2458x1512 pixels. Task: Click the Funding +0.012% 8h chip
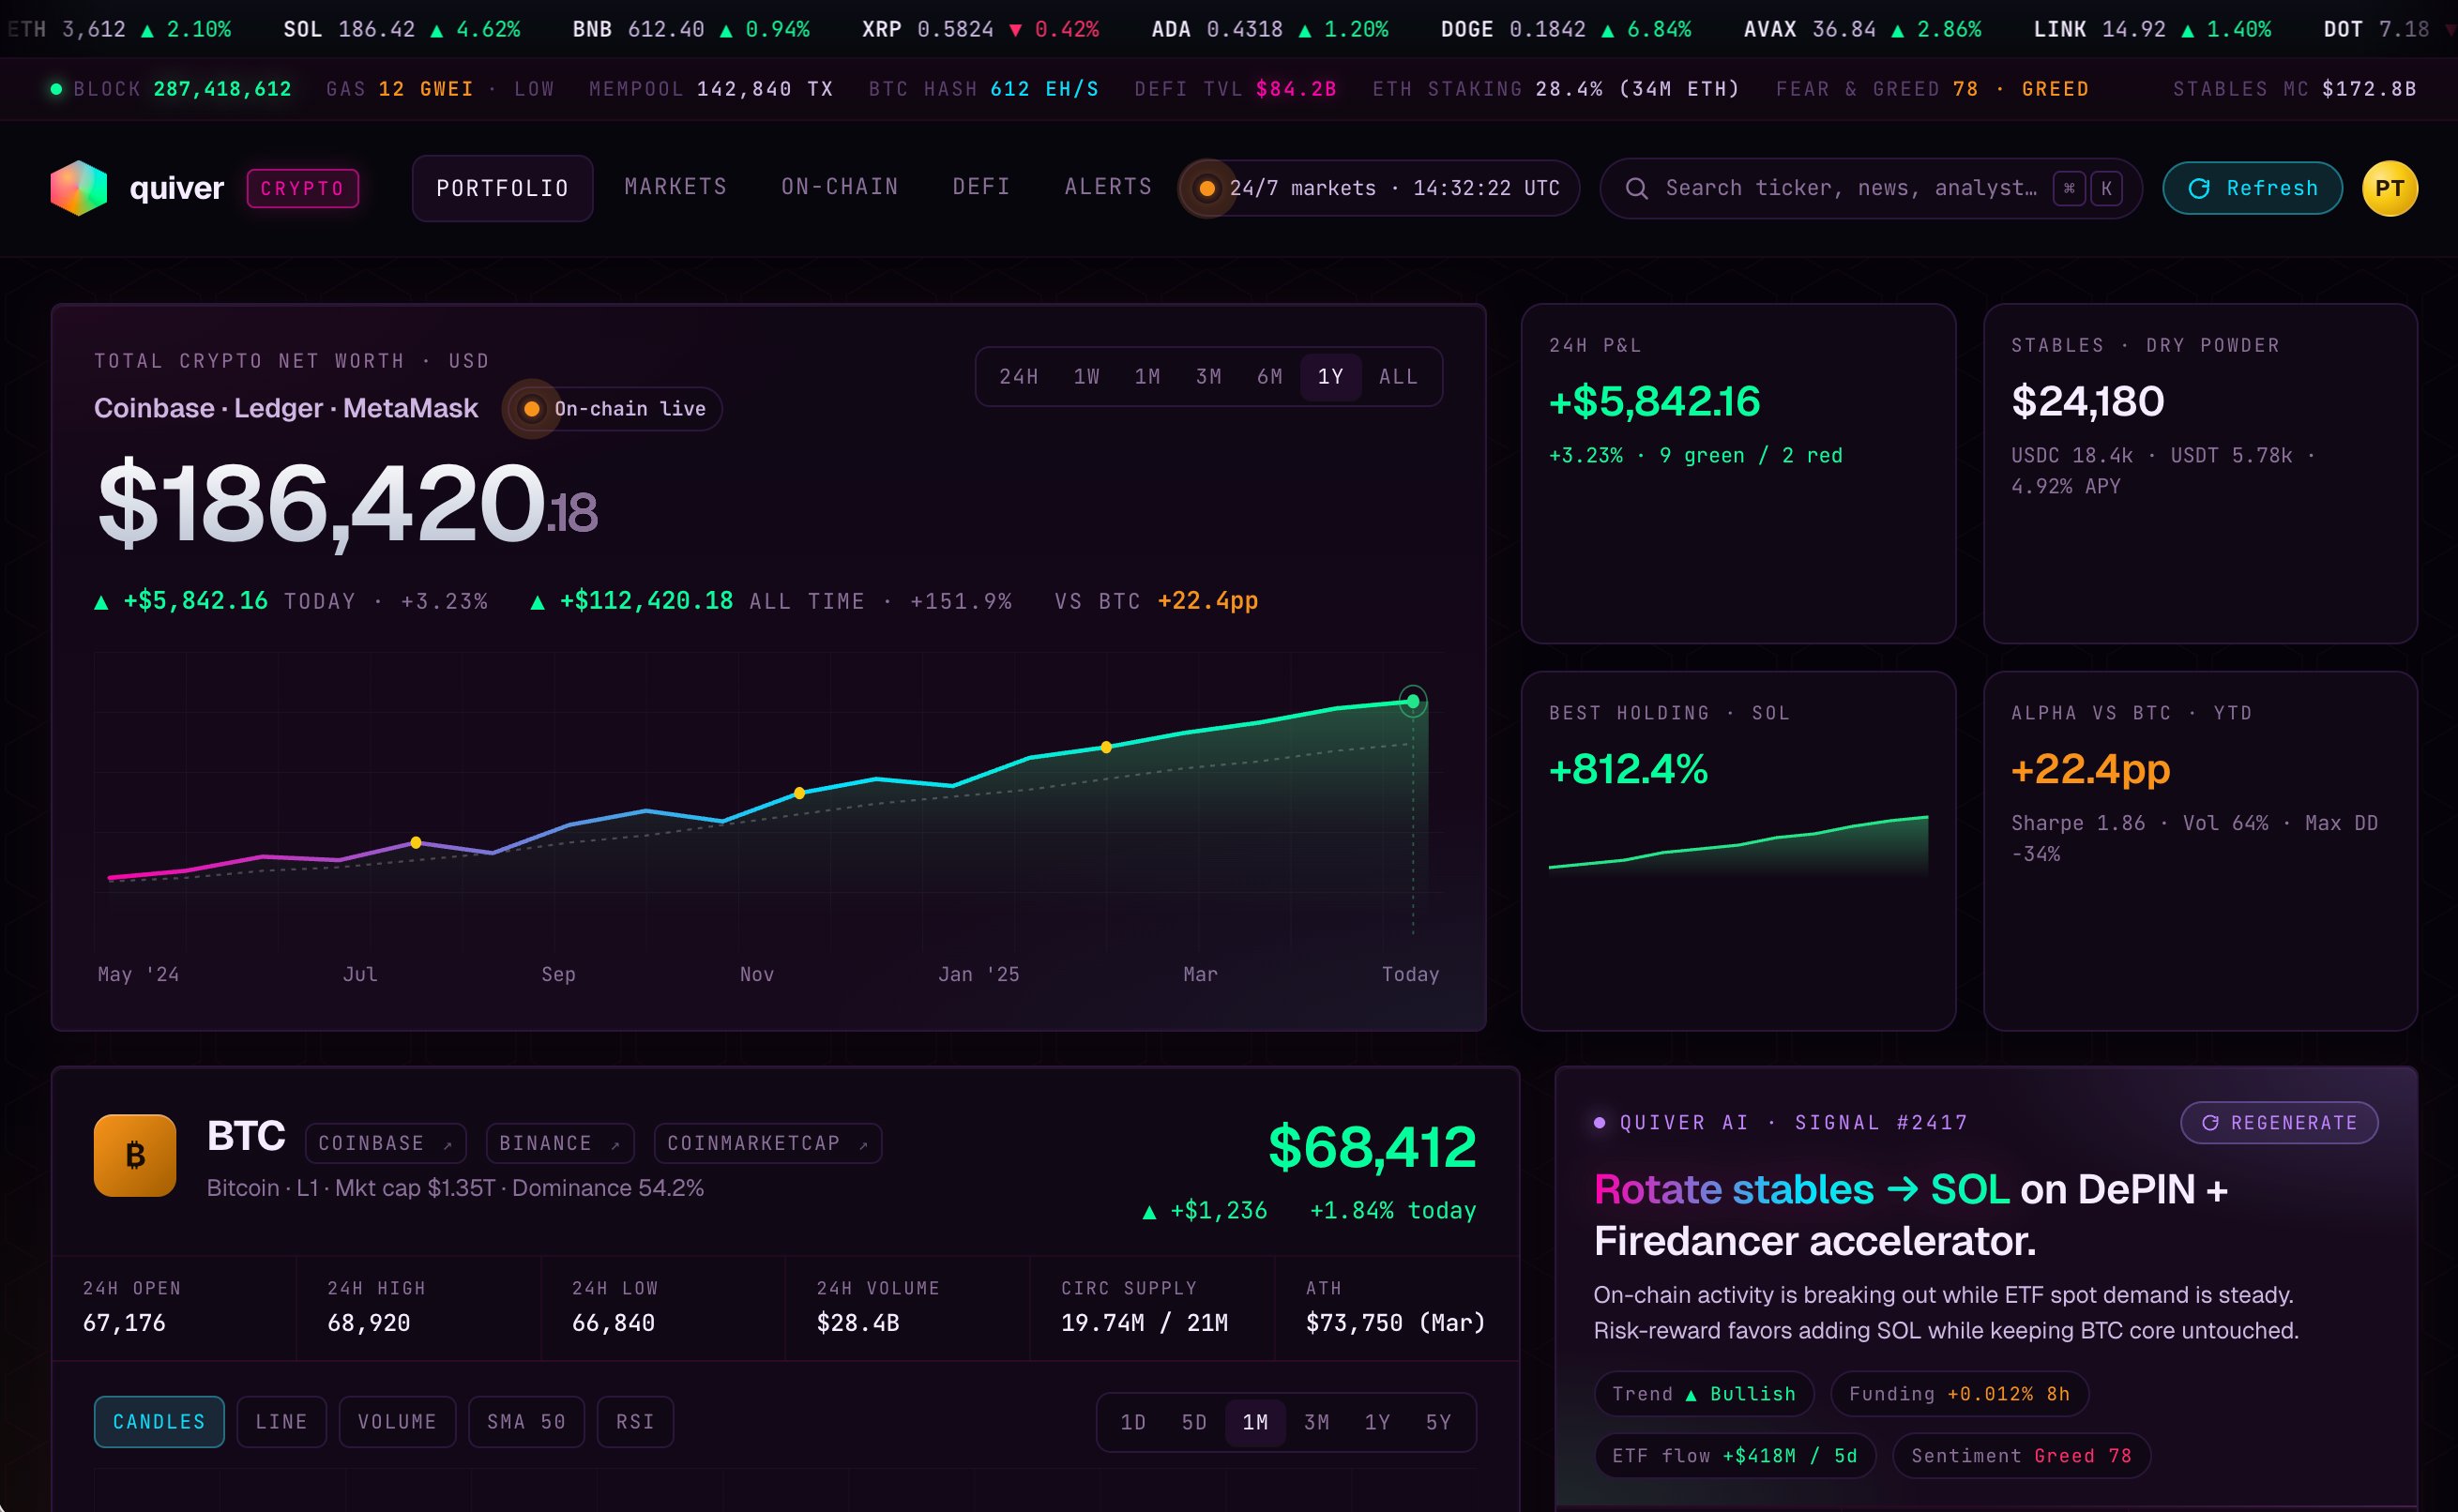click(1959, 1393)
